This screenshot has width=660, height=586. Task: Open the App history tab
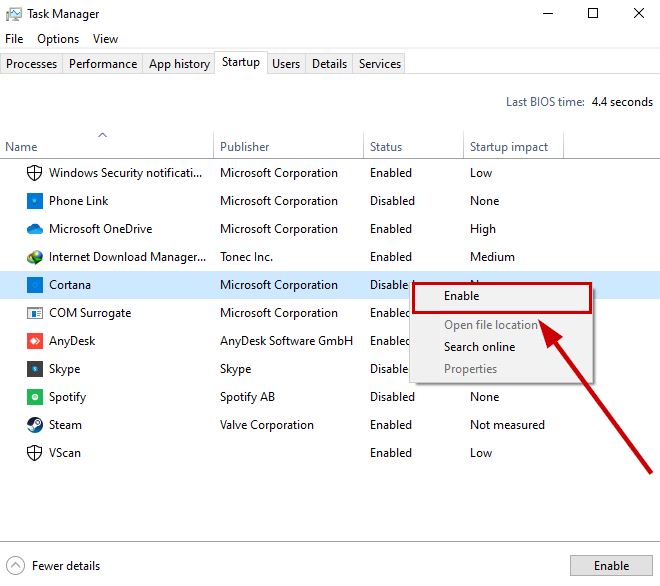[179, 64]
